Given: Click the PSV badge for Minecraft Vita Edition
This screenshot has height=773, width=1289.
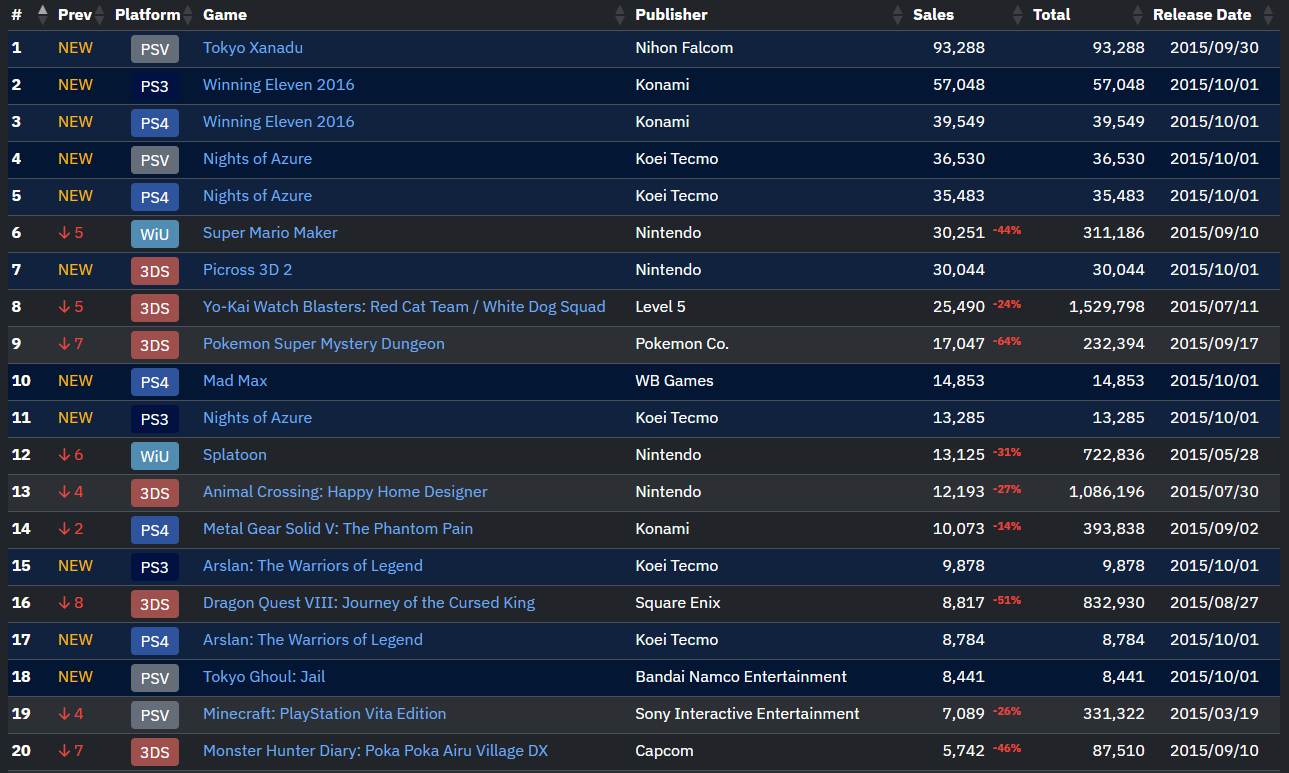Looking at the screenshot, I should [x=155, y=715].
